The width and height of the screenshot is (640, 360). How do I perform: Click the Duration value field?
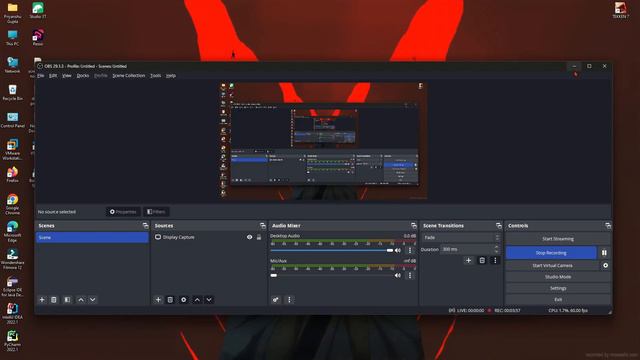(466, 249)
